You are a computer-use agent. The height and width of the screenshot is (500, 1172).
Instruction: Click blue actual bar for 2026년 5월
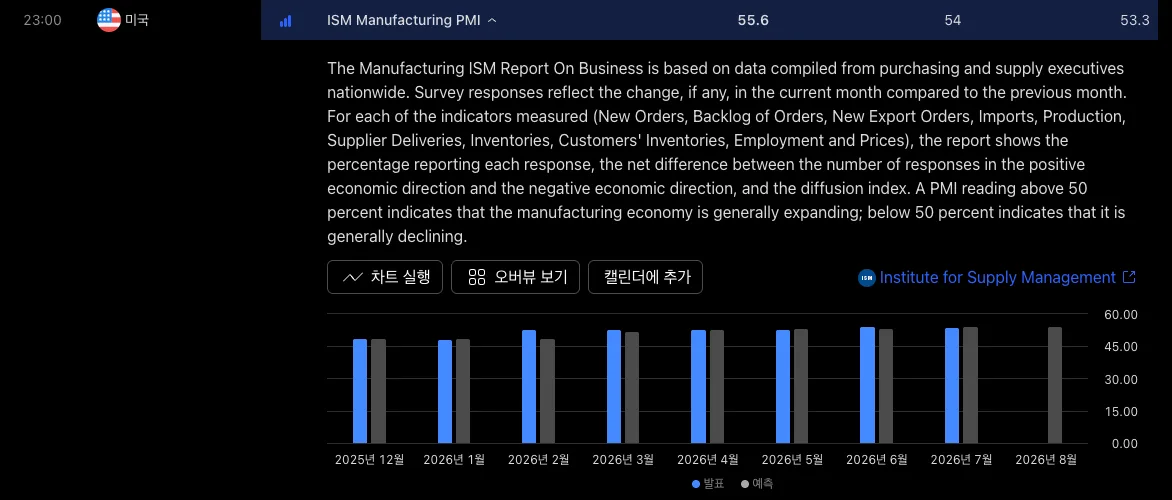(x=783, y=387)
